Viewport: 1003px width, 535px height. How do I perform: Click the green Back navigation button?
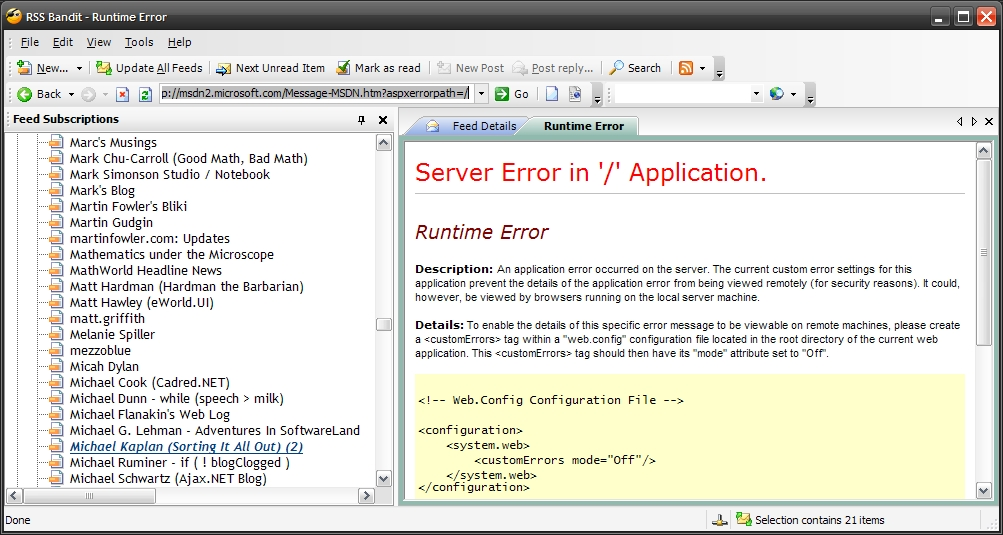click(x=39, y=94)
